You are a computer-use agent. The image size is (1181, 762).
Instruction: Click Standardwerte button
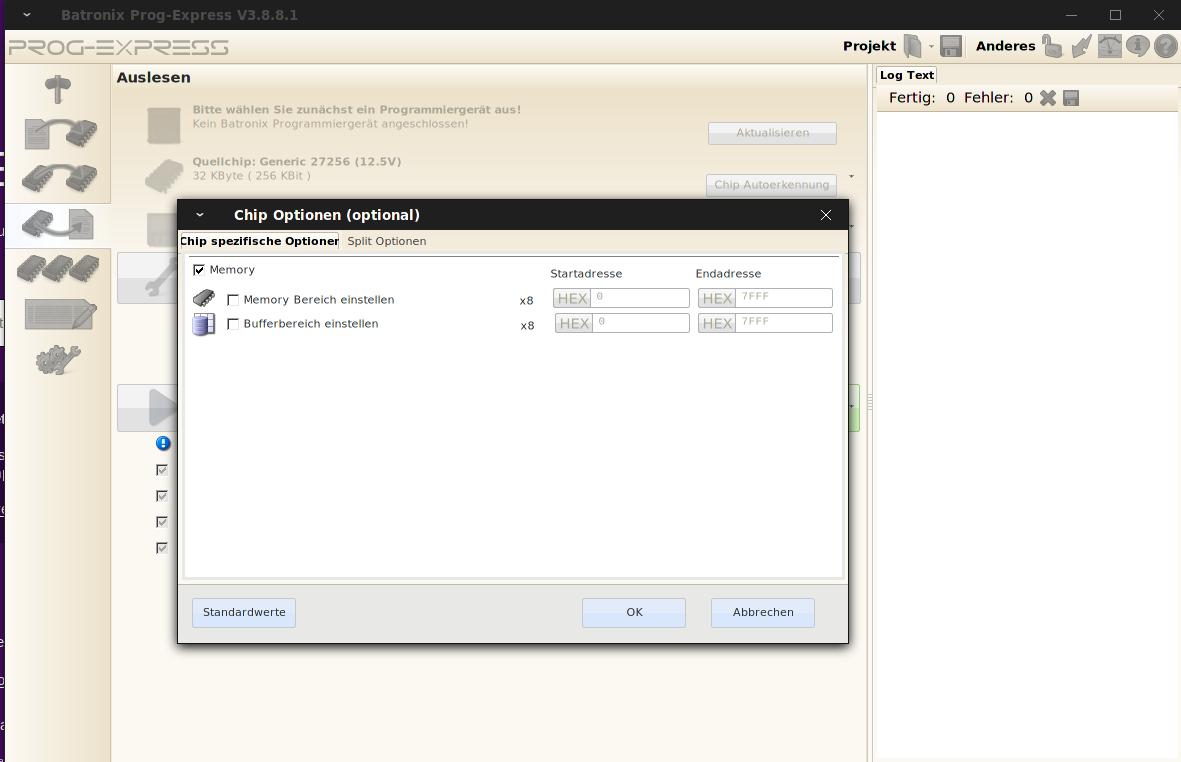tap(244, 613)
